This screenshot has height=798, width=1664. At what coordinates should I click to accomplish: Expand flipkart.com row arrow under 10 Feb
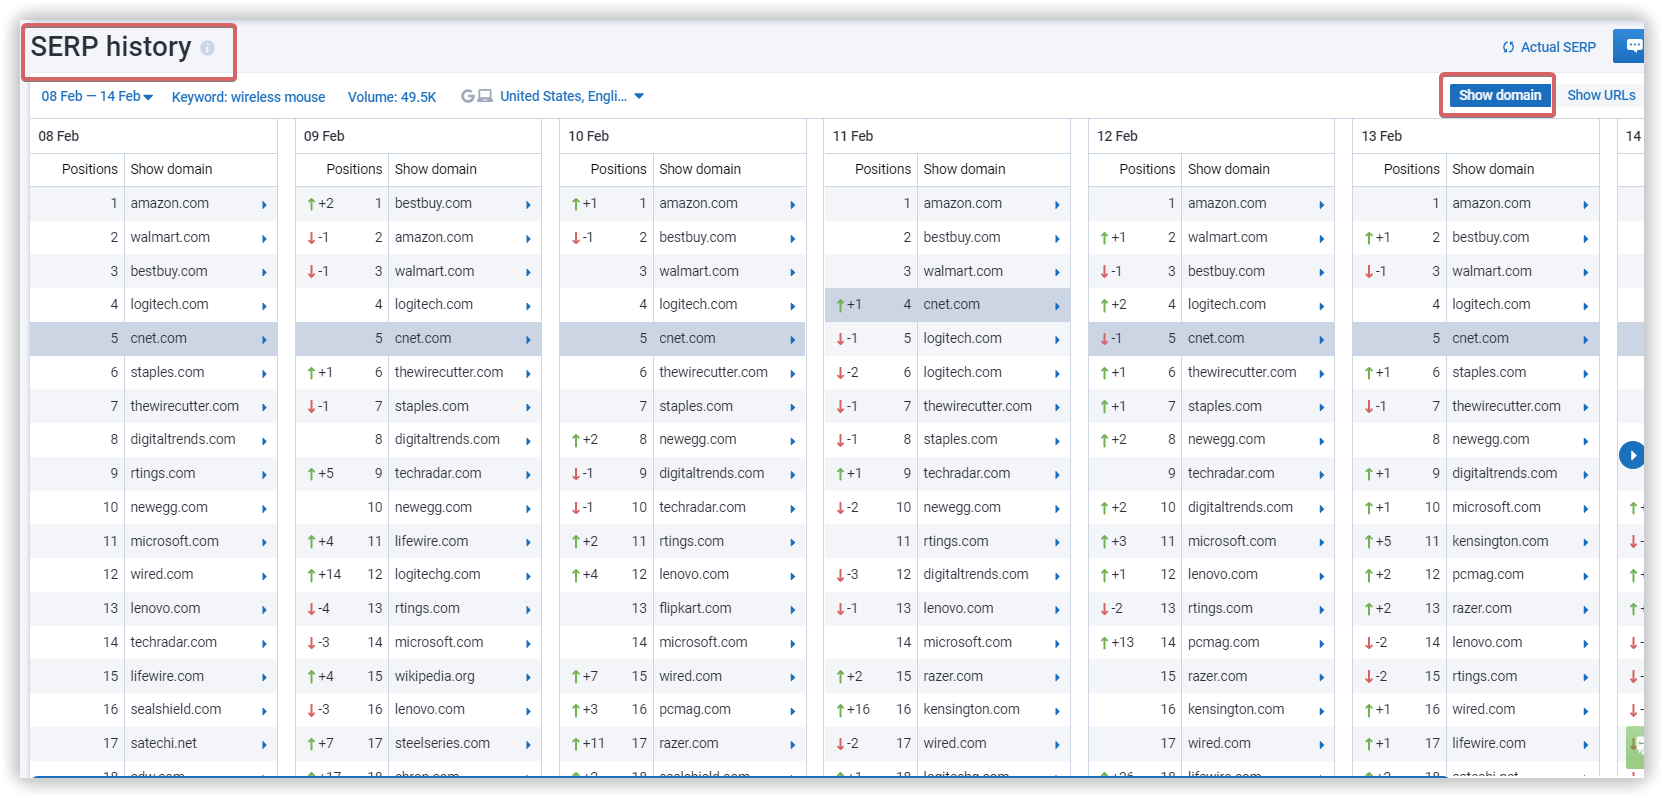click(x=792, y=610)
